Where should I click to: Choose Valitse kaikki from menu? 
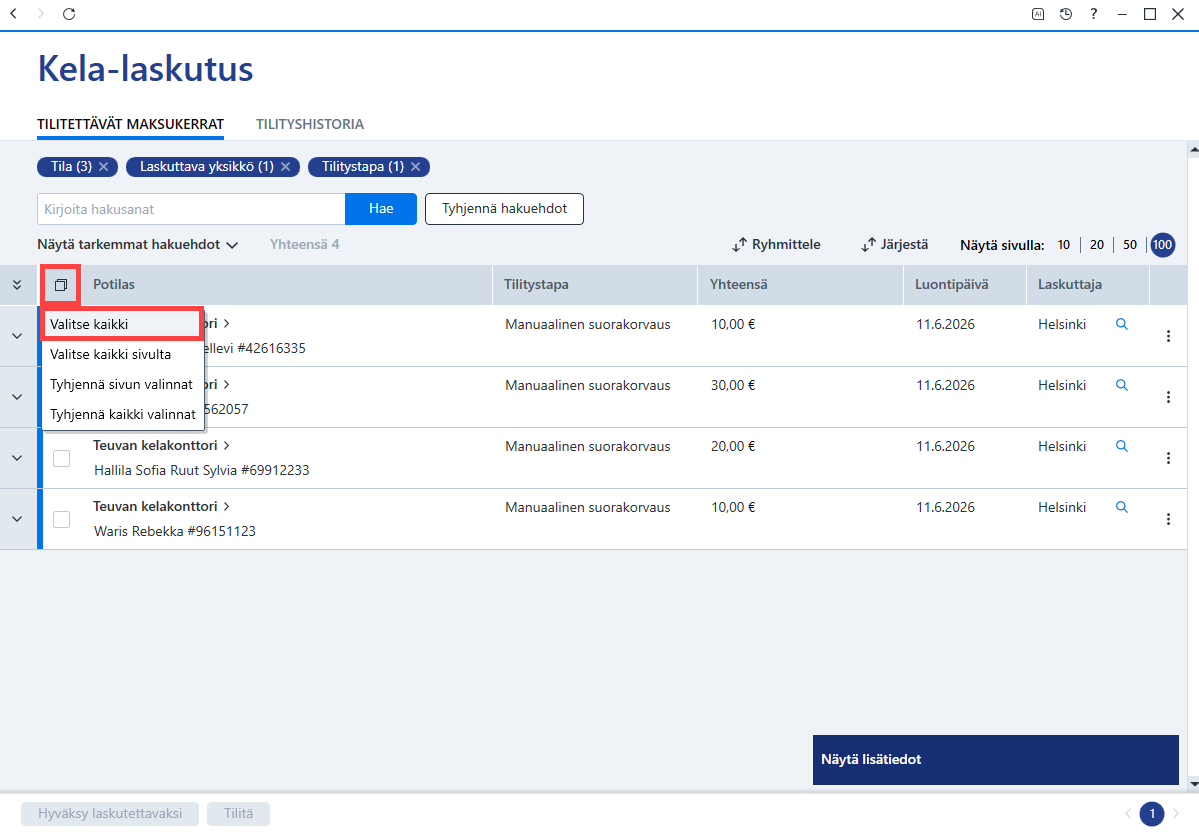pos(122,324)
